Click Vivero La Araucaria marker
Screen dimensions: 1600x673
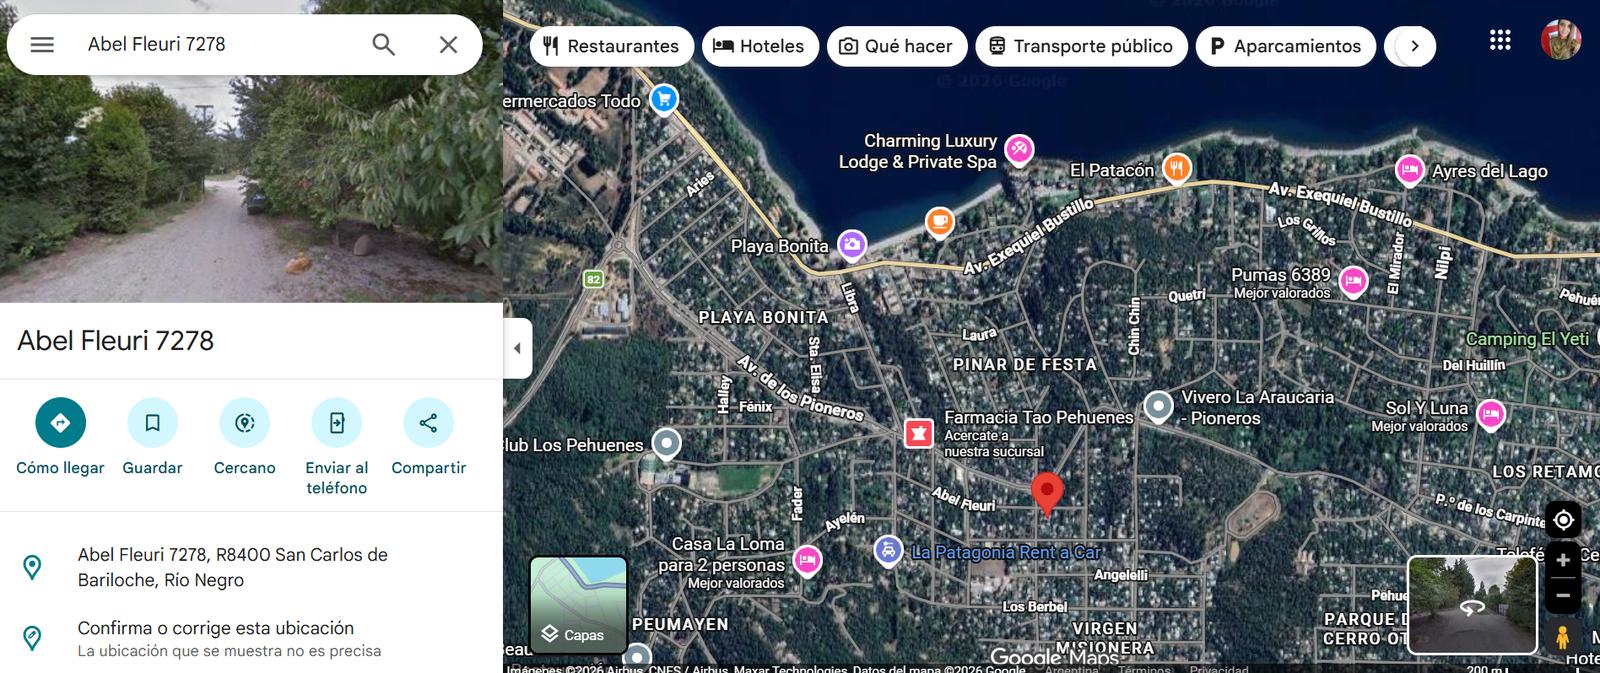pos(1158,406)
